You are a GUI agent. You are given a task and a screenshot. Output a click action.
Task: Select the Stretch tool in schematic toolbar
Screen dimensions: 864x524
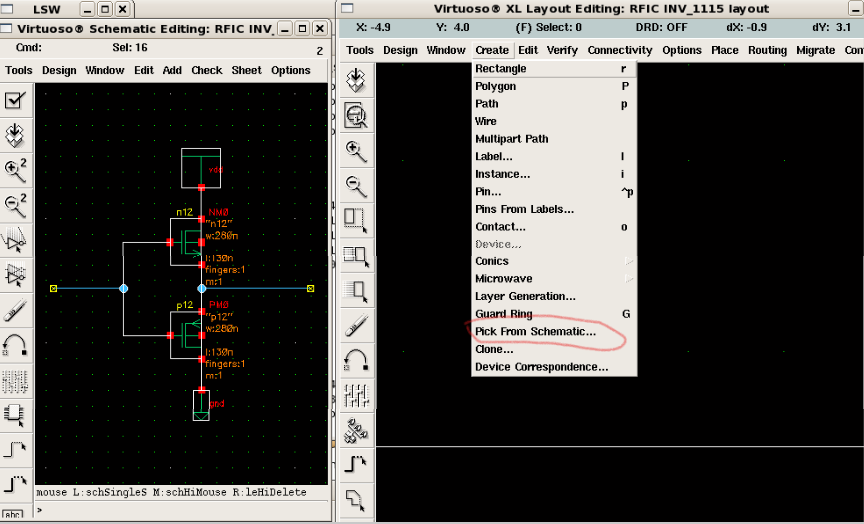point(15,239)
